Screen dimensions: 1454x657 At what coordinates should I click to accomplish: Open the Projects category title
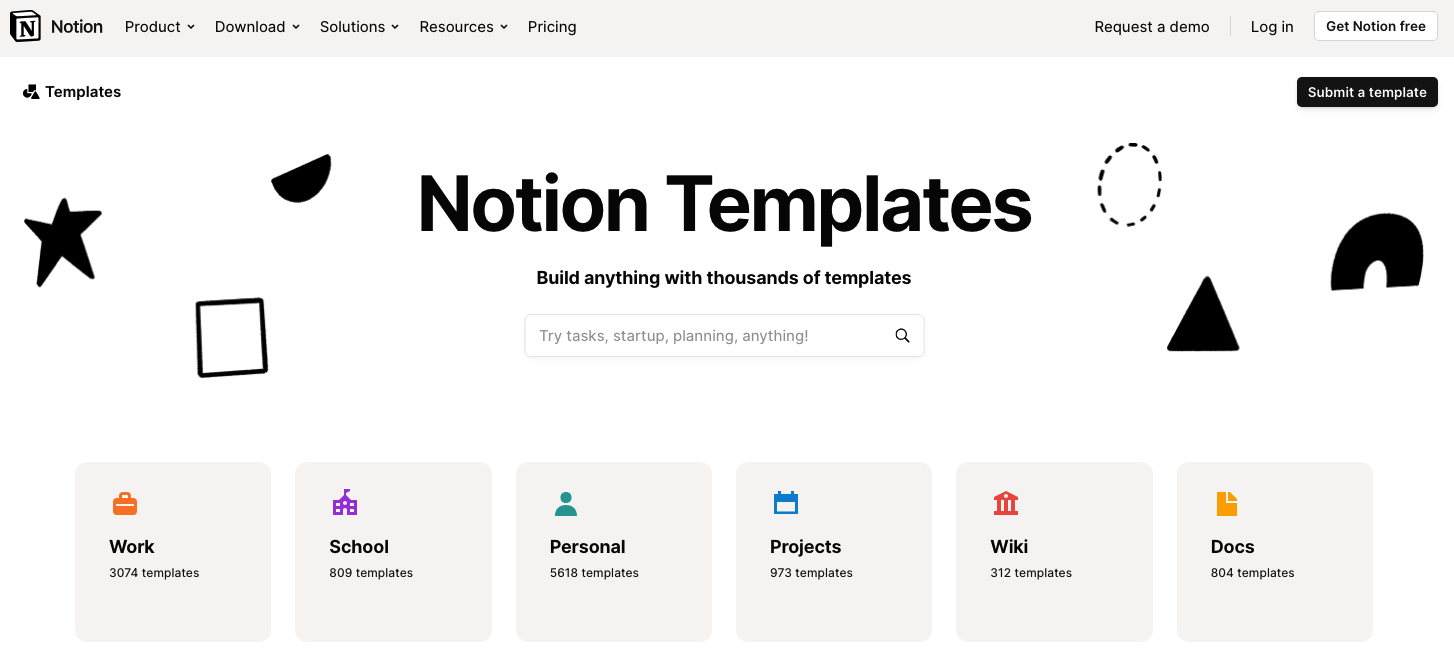point(806,547)
